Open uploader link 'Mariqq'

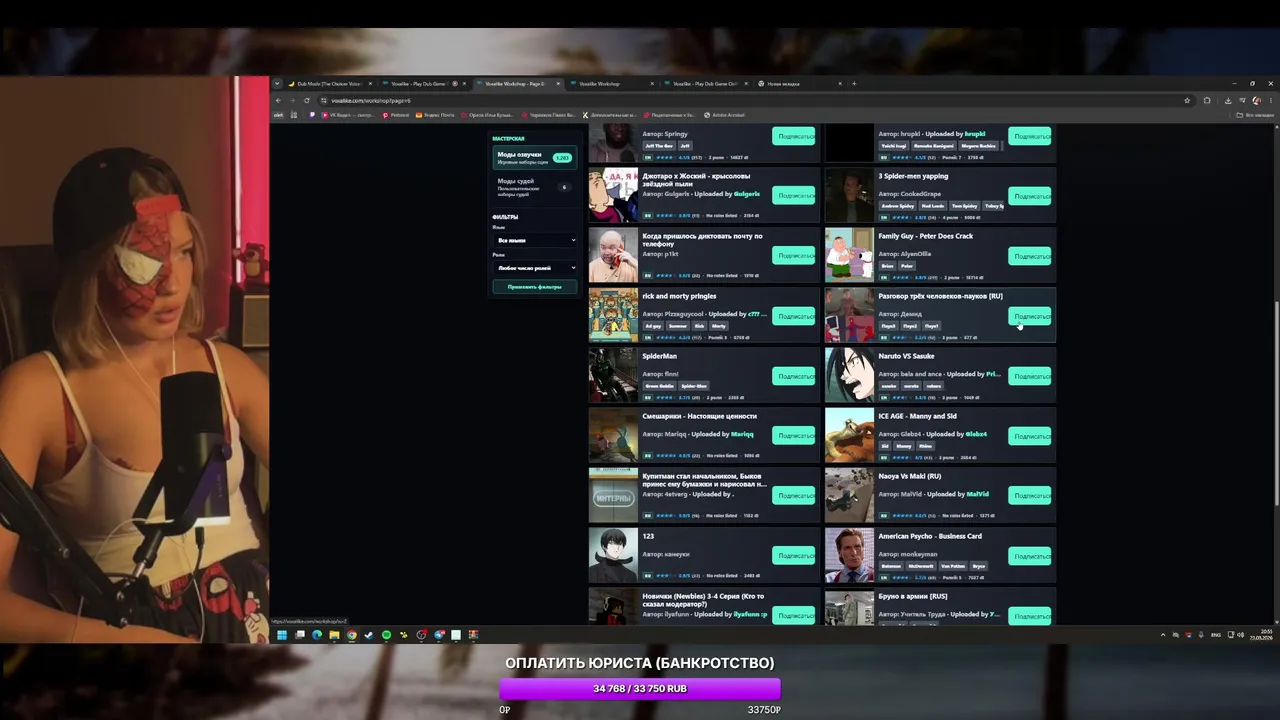(742, 434)
